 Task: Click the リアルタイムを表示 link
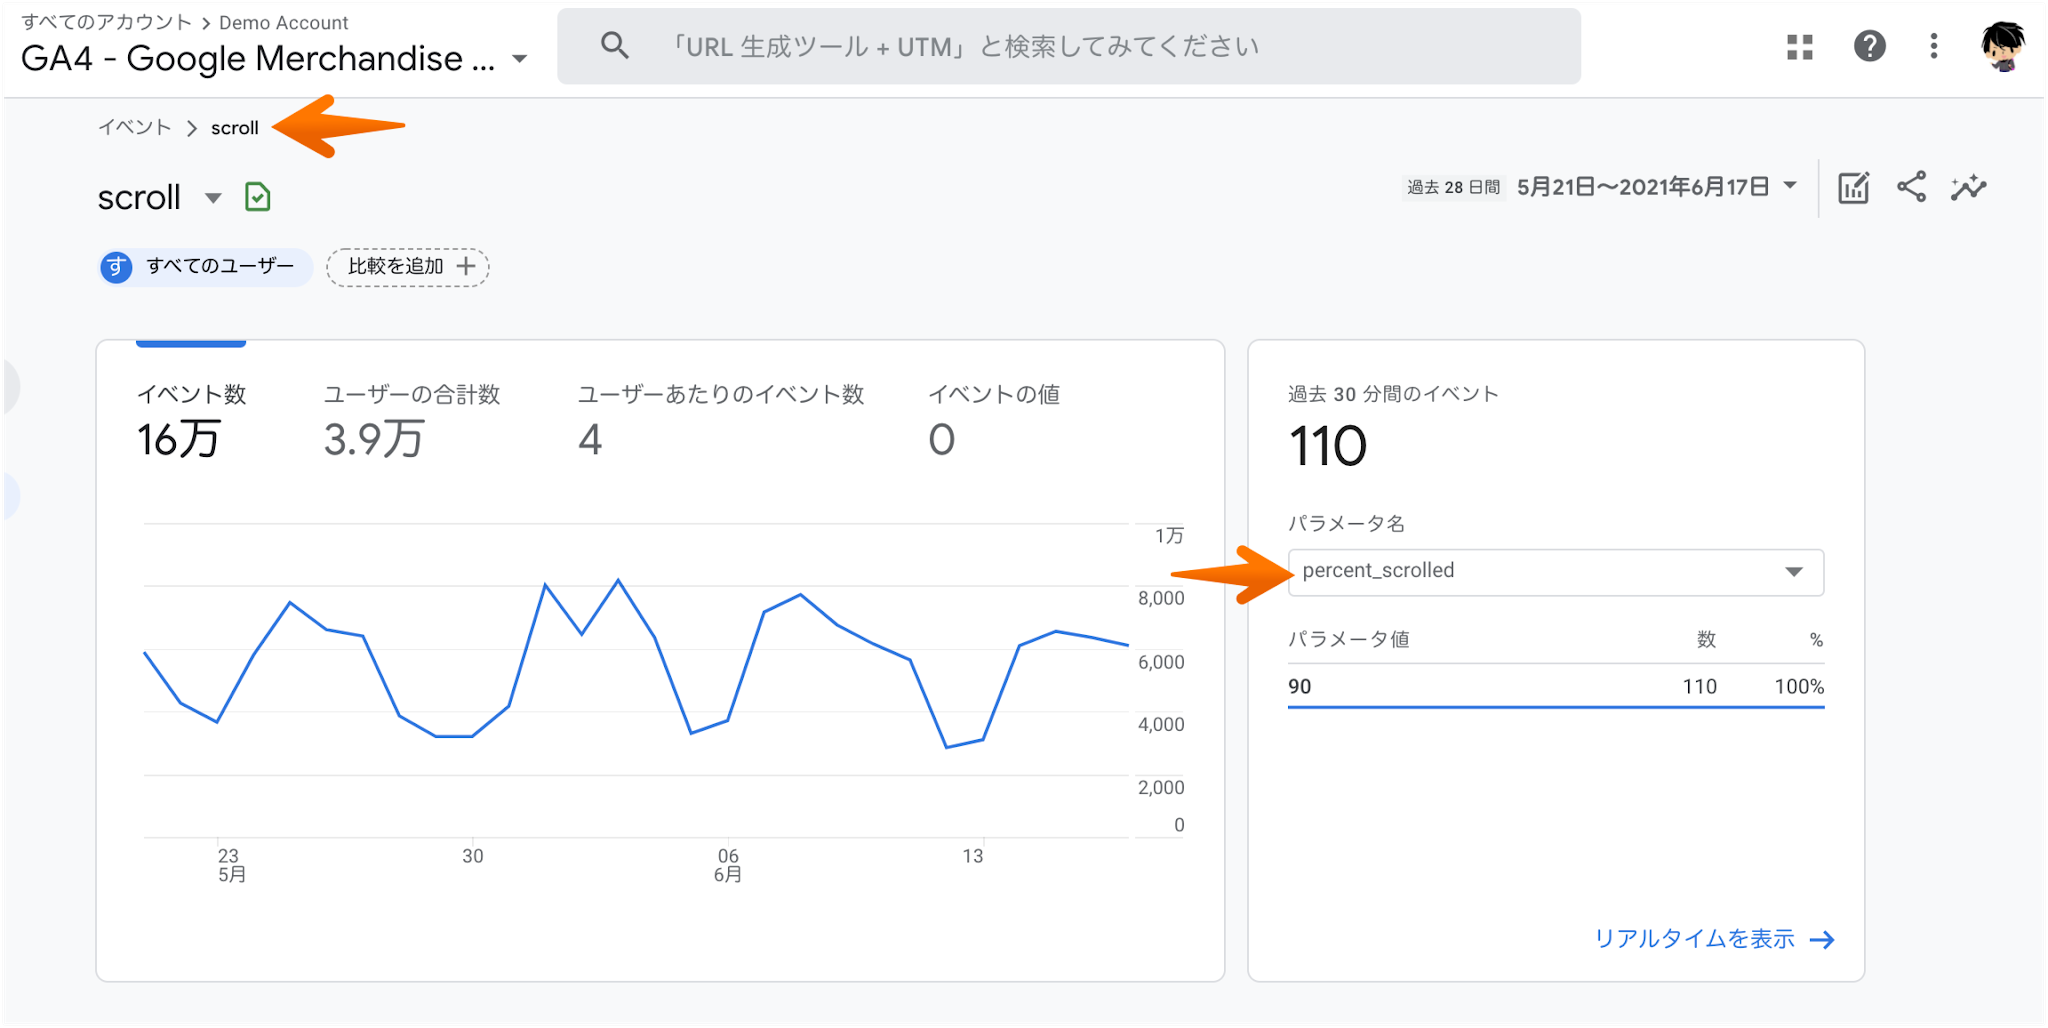tap(1694, 939)
